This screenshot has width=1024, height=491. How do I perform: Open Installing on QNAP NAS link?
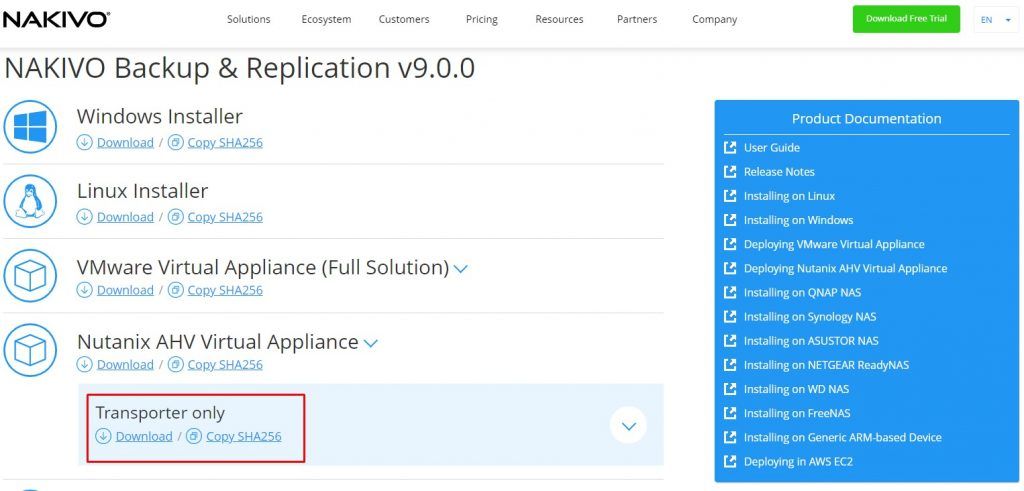click(803, 293)
